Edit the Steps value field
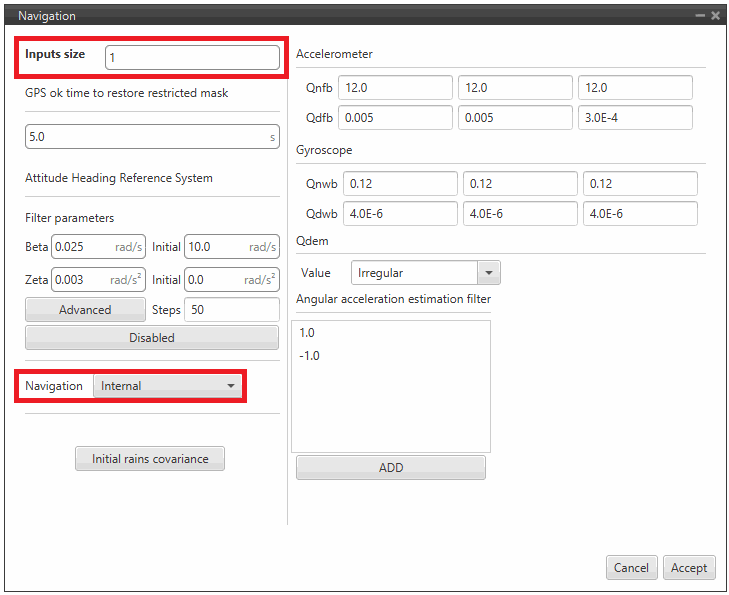 pyautogui.click(x=232, y=310)
